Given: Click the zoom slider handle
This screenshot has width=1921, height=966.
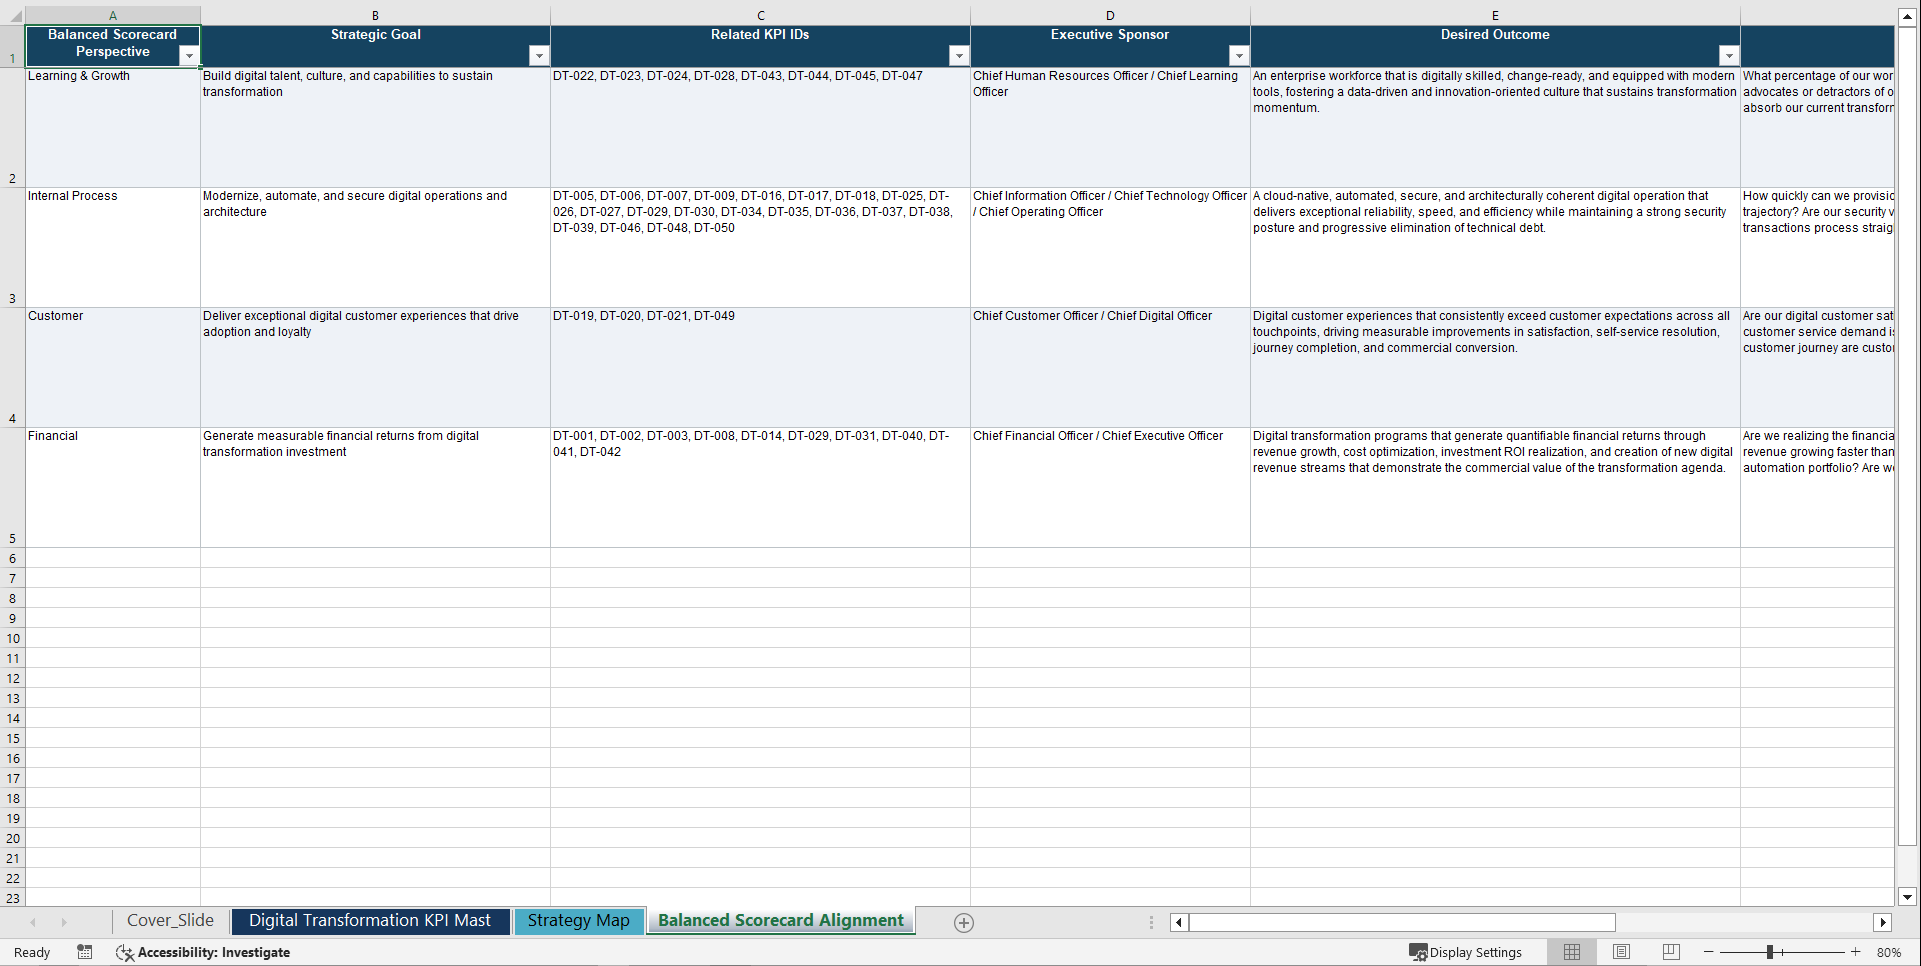Looking at the screenshot, I should pyautogui.click(x=1770, y=952).
